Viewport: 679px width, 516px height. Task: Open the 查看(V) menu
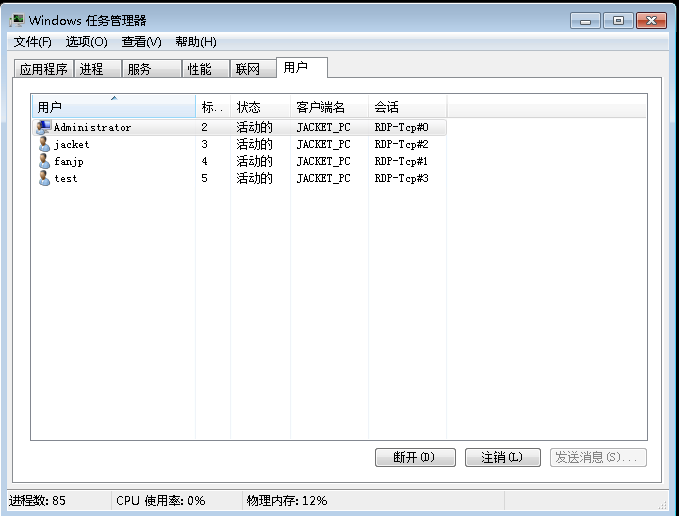(142, 42)
